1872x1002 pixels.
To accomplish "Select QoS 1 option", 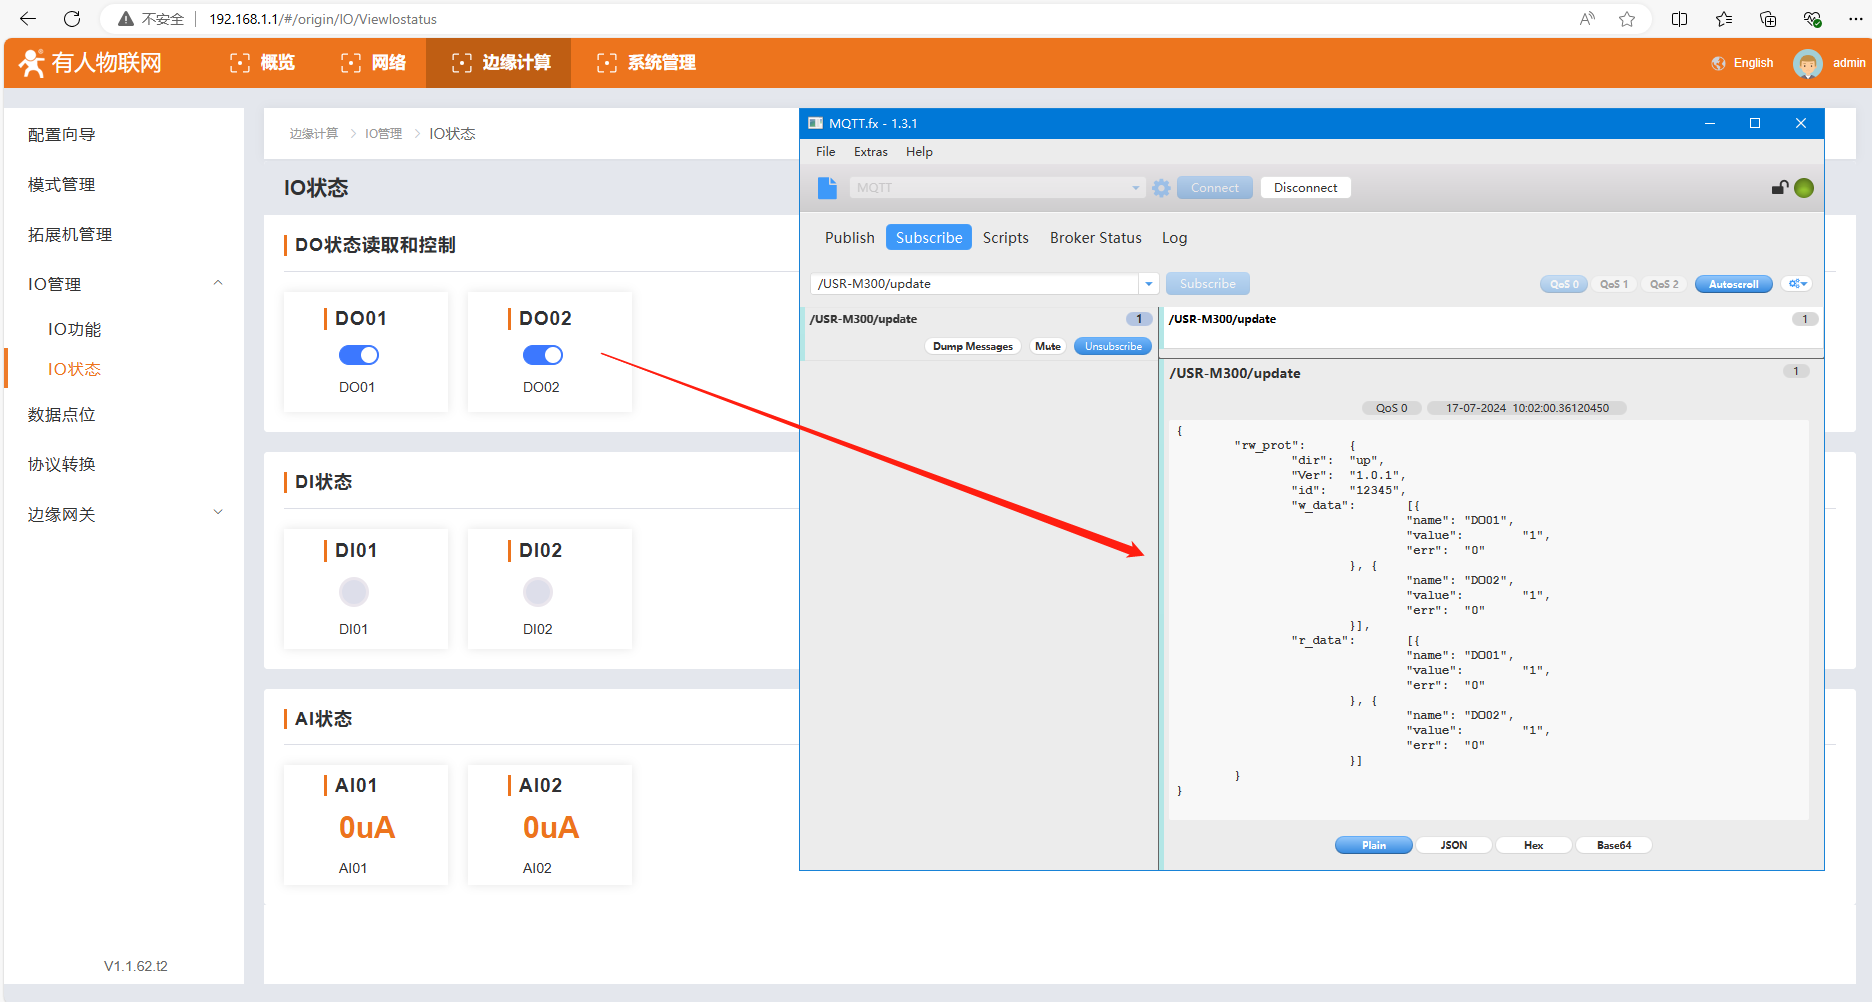I will tap(1613, 284).
